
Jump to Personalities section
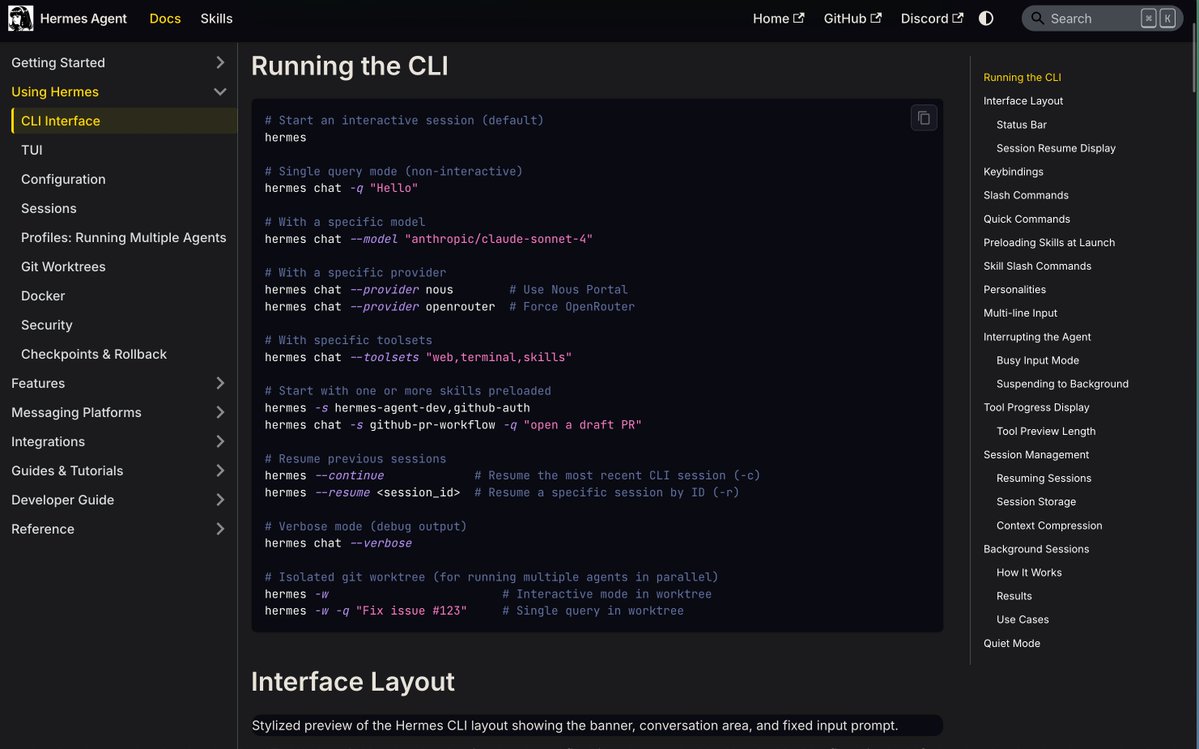(x=1015, y=290)
